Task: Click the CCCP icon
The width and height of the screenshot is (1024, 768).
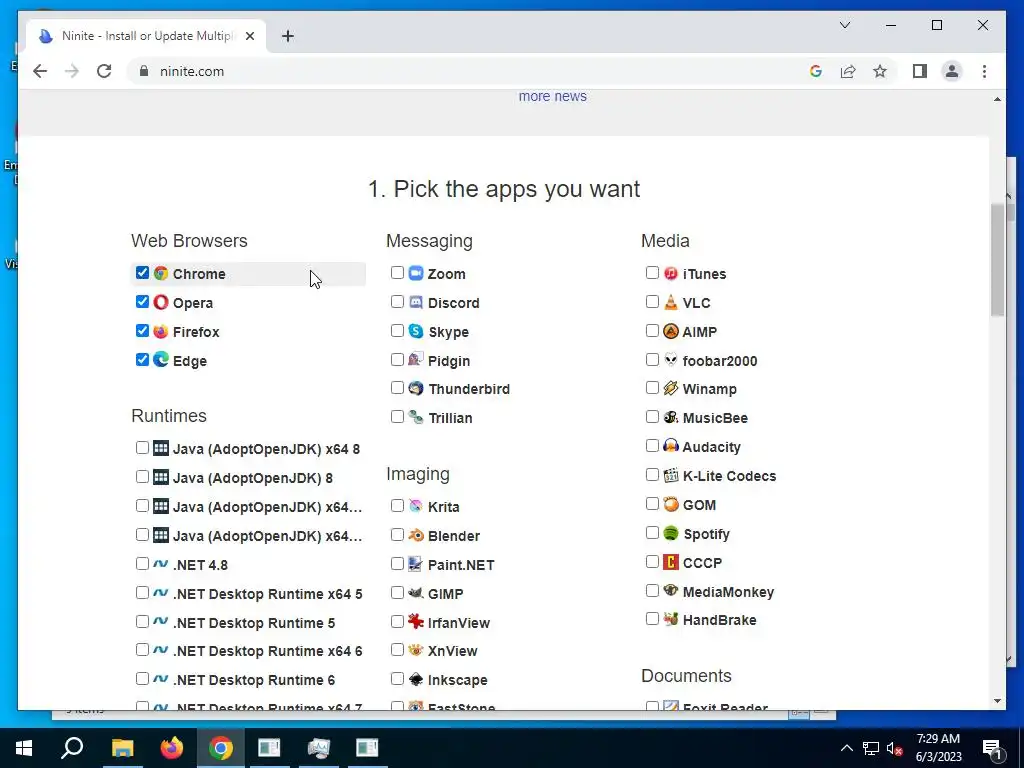Action: [671, 562]
